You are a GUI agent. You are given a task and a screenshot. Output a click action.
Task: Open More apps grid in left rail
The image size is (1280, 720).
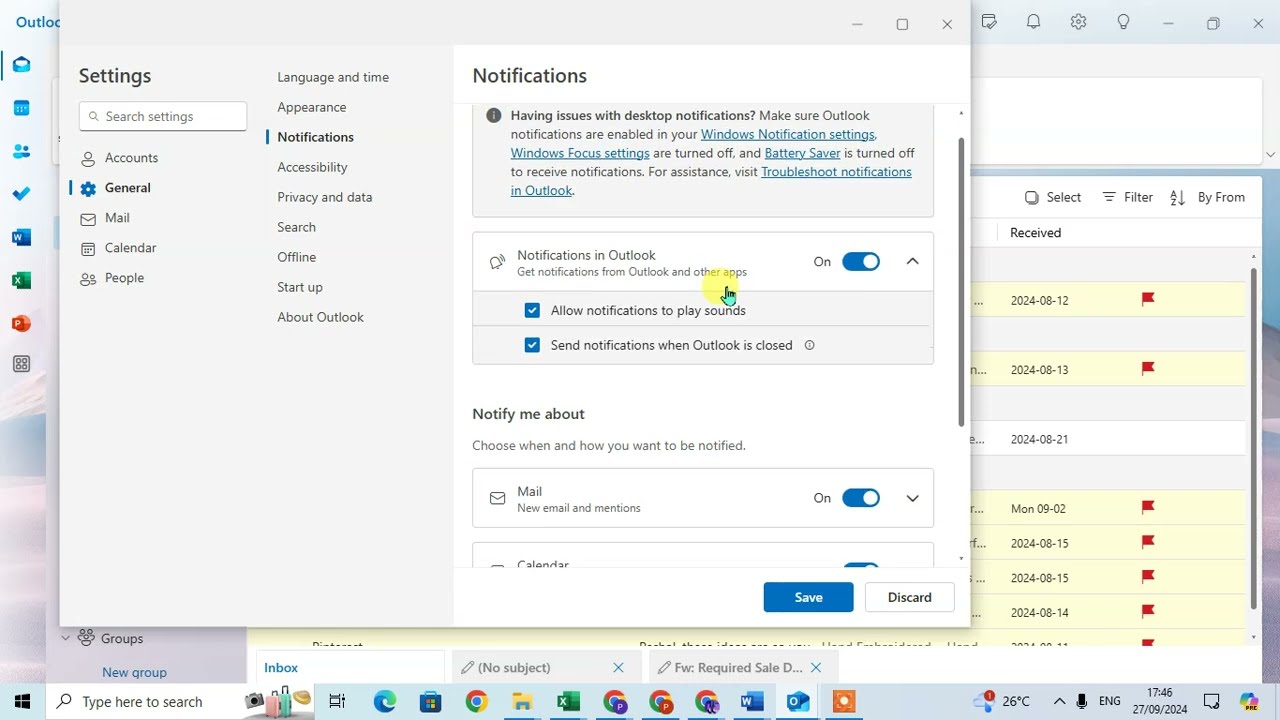tap(21, 365)
